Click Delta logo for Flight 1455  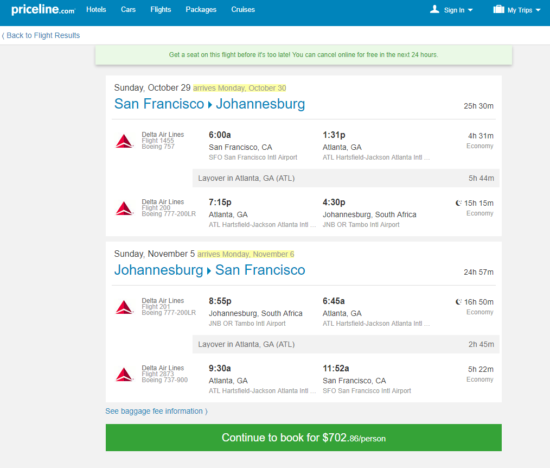(x=124, y=141)
